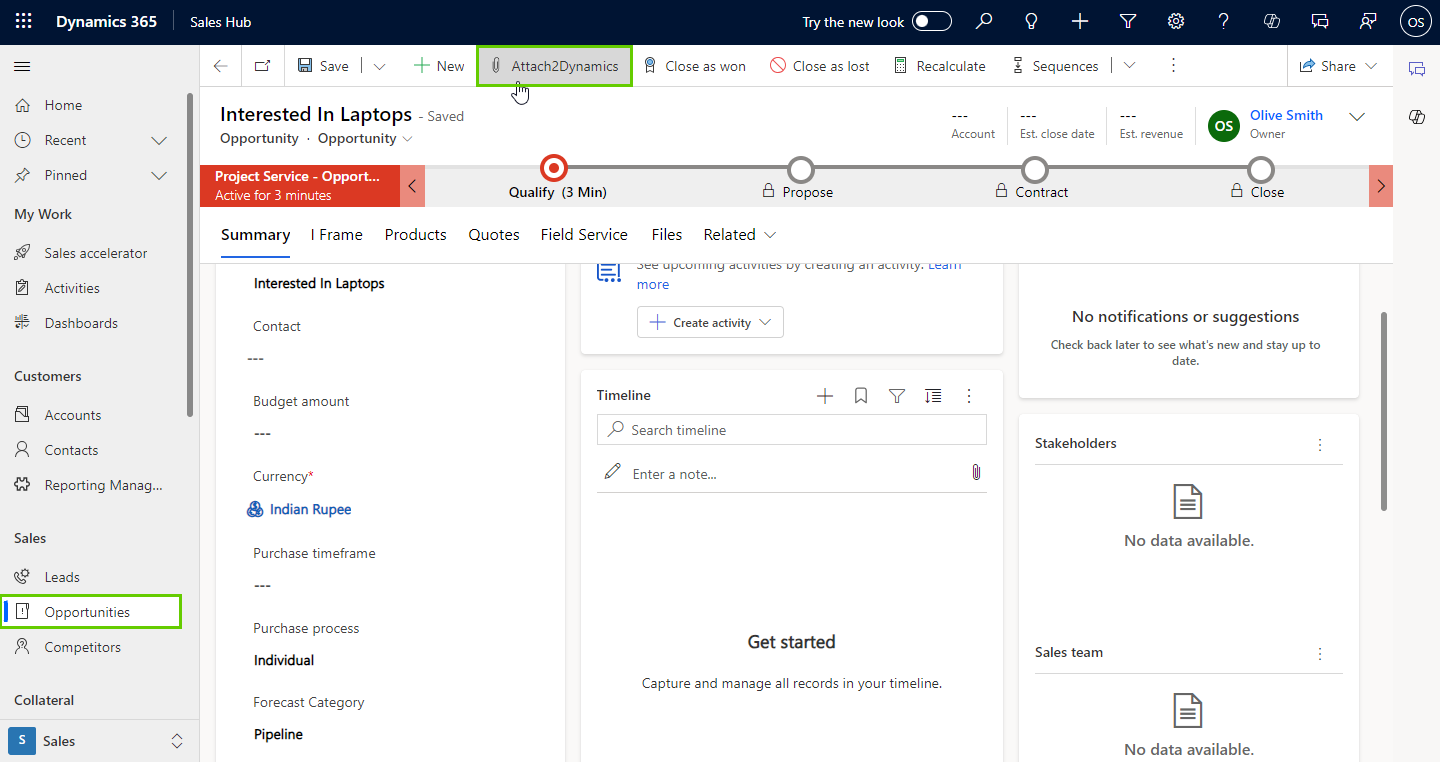Click the timeline bookmark icon
The image size is (1440, 762).
point(861,396)
